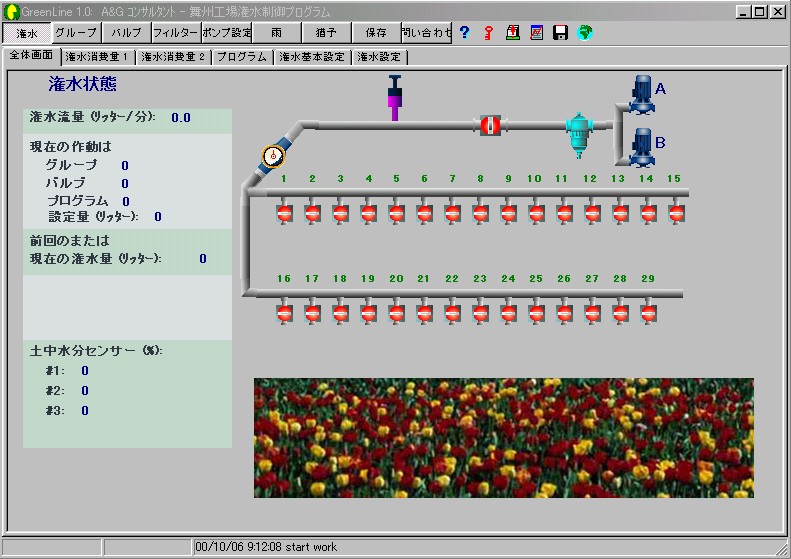The height and width of the screenshot is (559, 791).
Task: Open the 潅水消費量 2 tab
Action: [173, 57]
